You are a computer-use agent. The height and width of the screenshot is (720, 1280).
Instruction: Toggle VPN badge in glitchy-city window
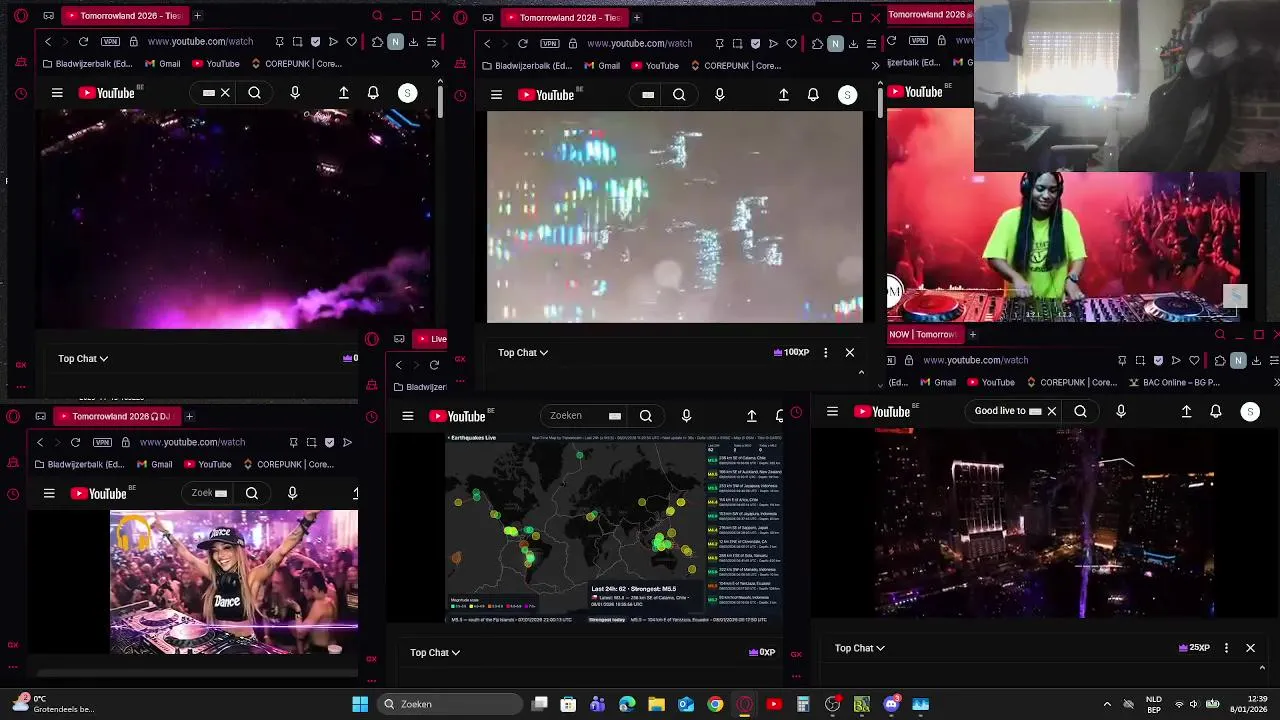pos(550,44)
